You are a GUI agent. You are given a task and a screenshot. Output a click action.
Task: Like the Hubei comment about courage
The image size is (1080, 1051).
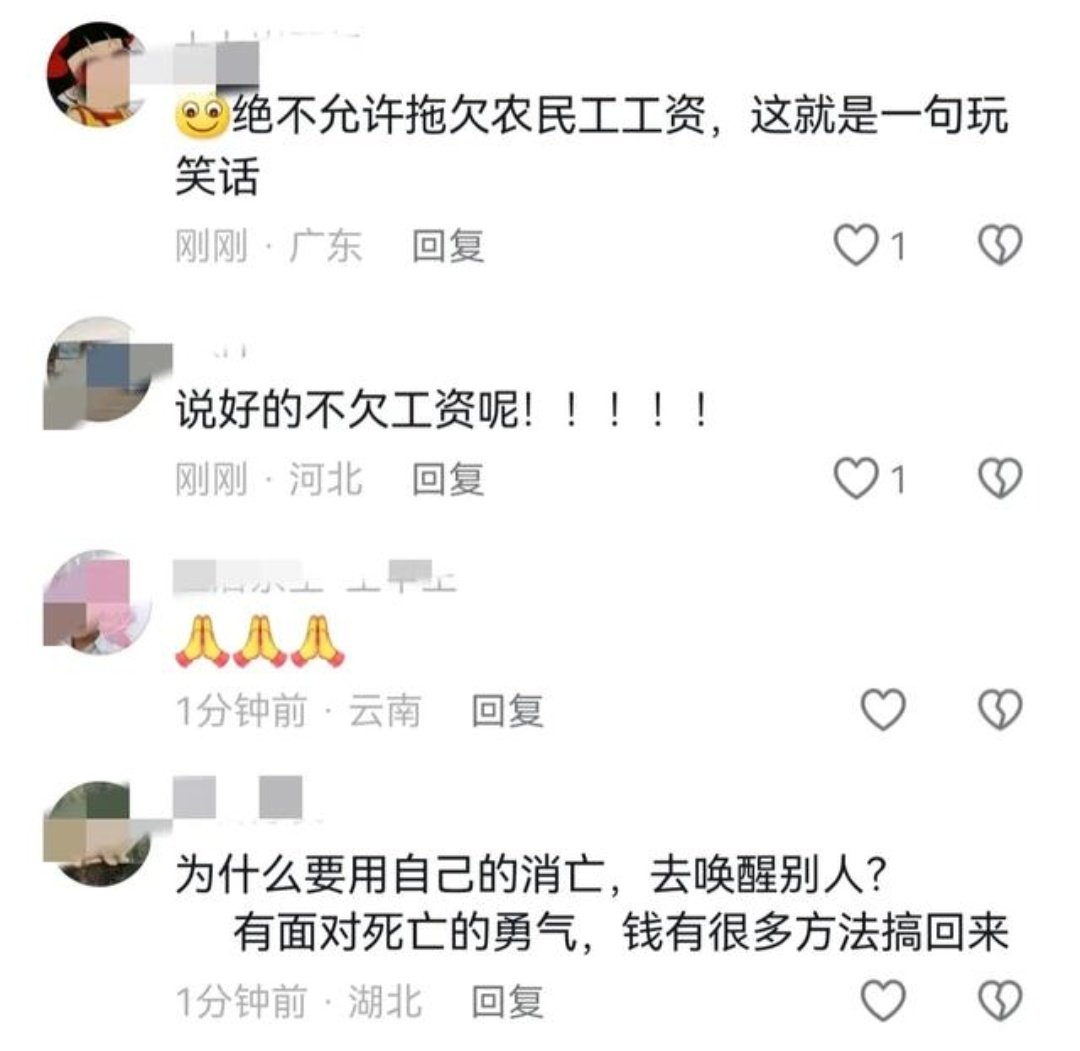(x=883, y=1000)
